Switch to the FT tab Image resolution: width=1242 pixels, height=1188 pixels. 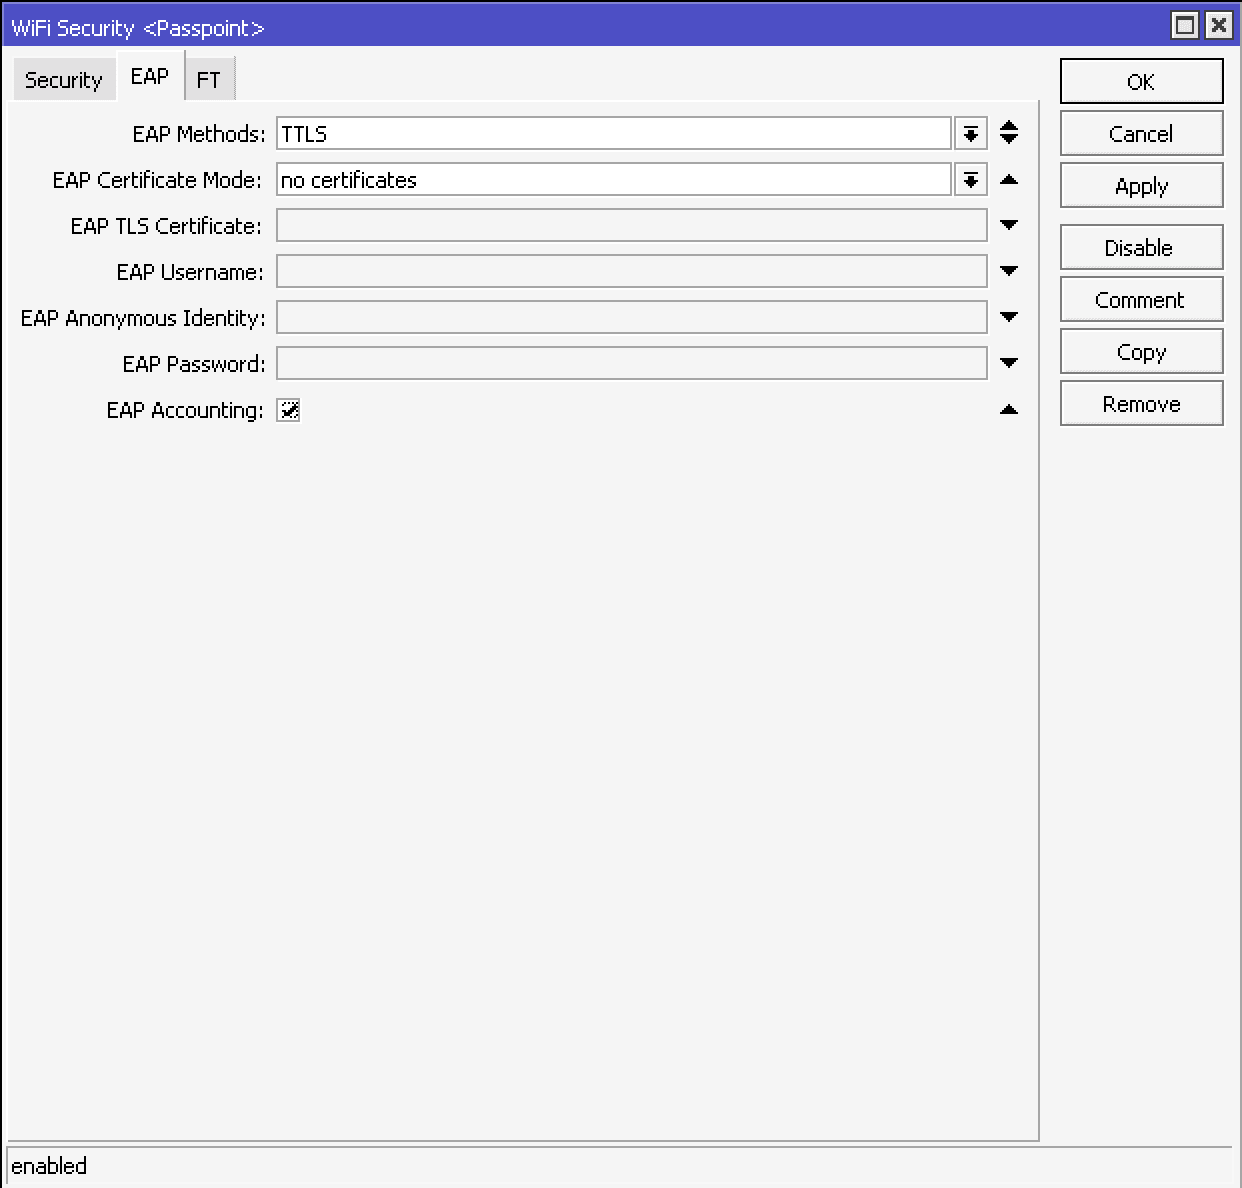209,79
